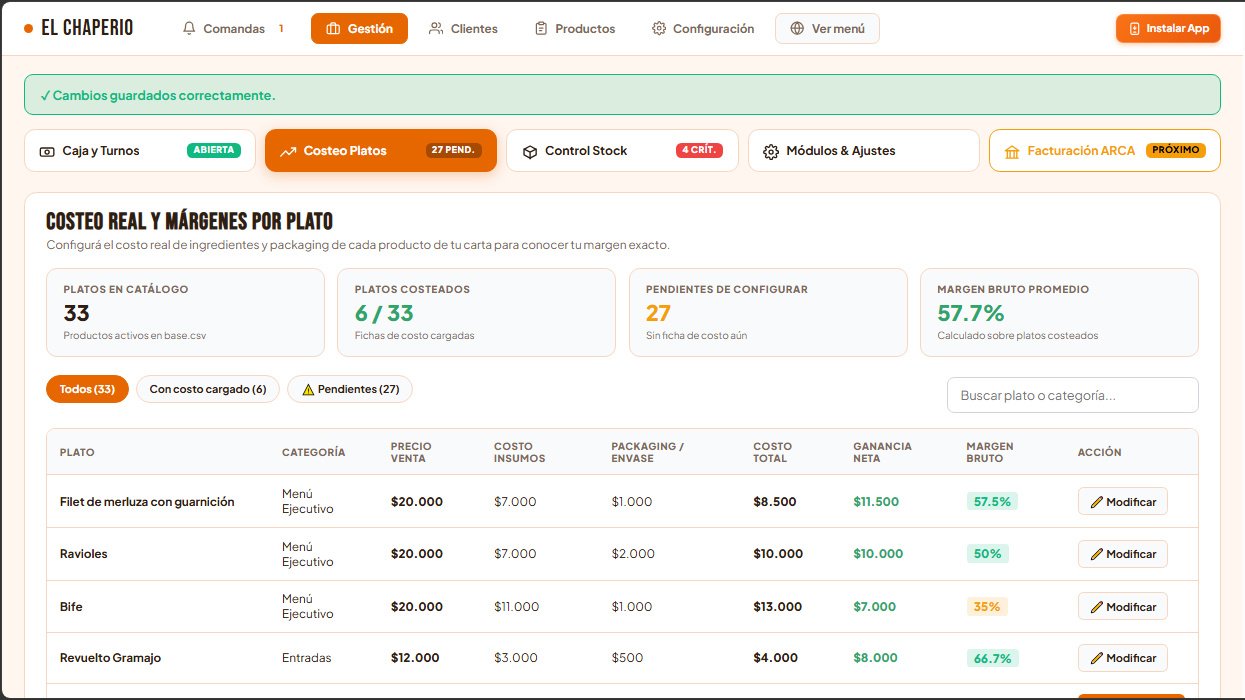Switch to the Caja y Turnos tab
Viewport: 1245px width, 700px height.
tap(140, 151)
